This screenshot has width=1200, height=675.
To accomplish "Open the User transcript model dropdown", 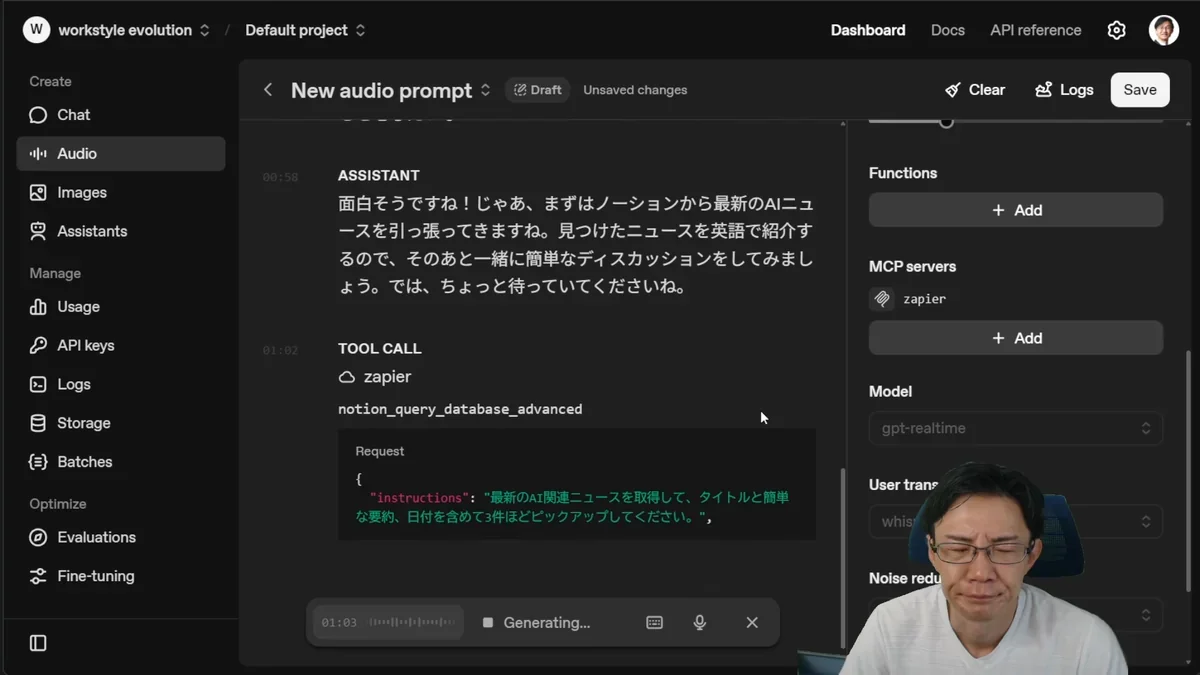I will coord(1016,521).
